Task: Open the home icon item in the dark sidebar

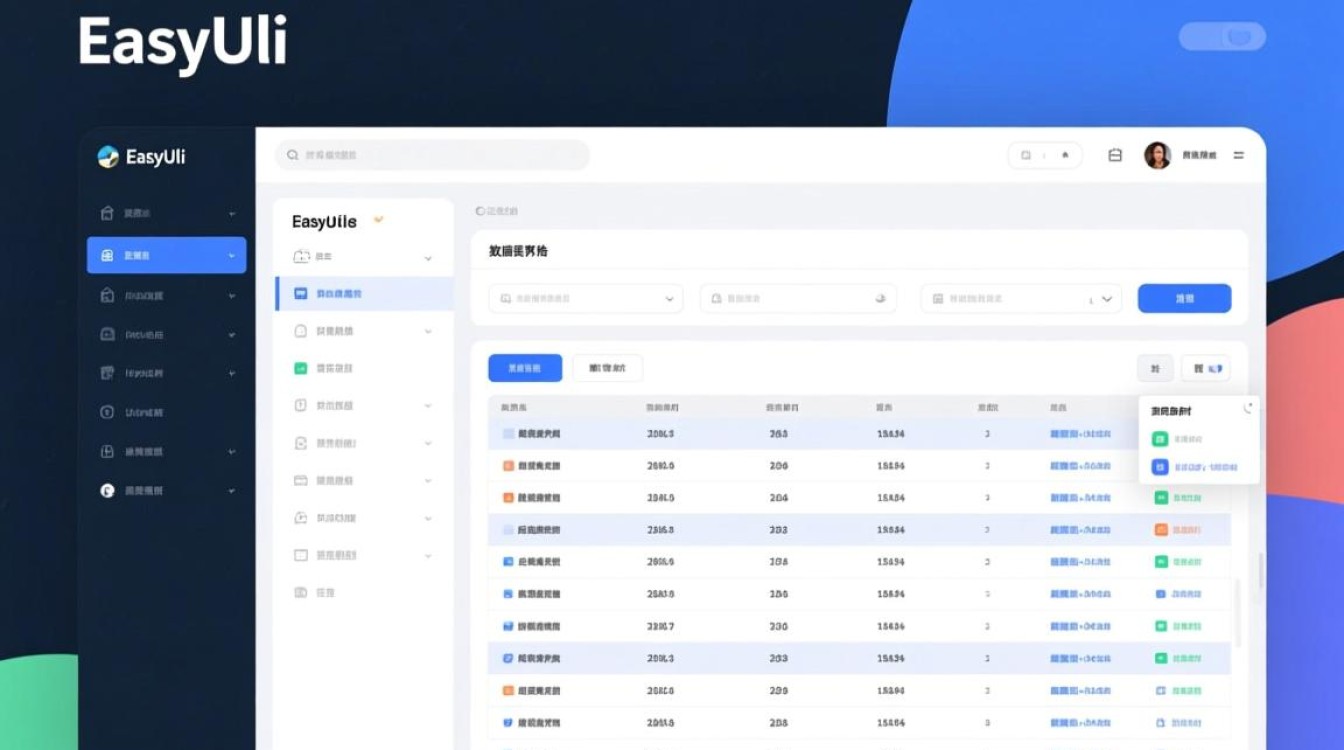Action: 108,213
